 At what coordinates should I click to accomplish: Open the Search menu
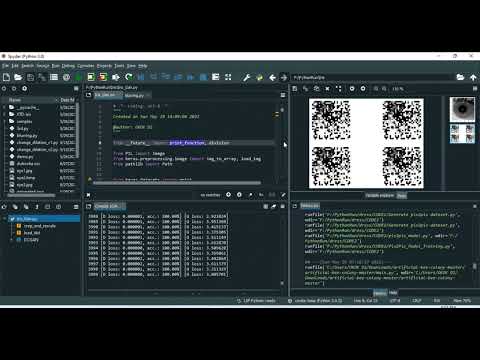point(27,66)
